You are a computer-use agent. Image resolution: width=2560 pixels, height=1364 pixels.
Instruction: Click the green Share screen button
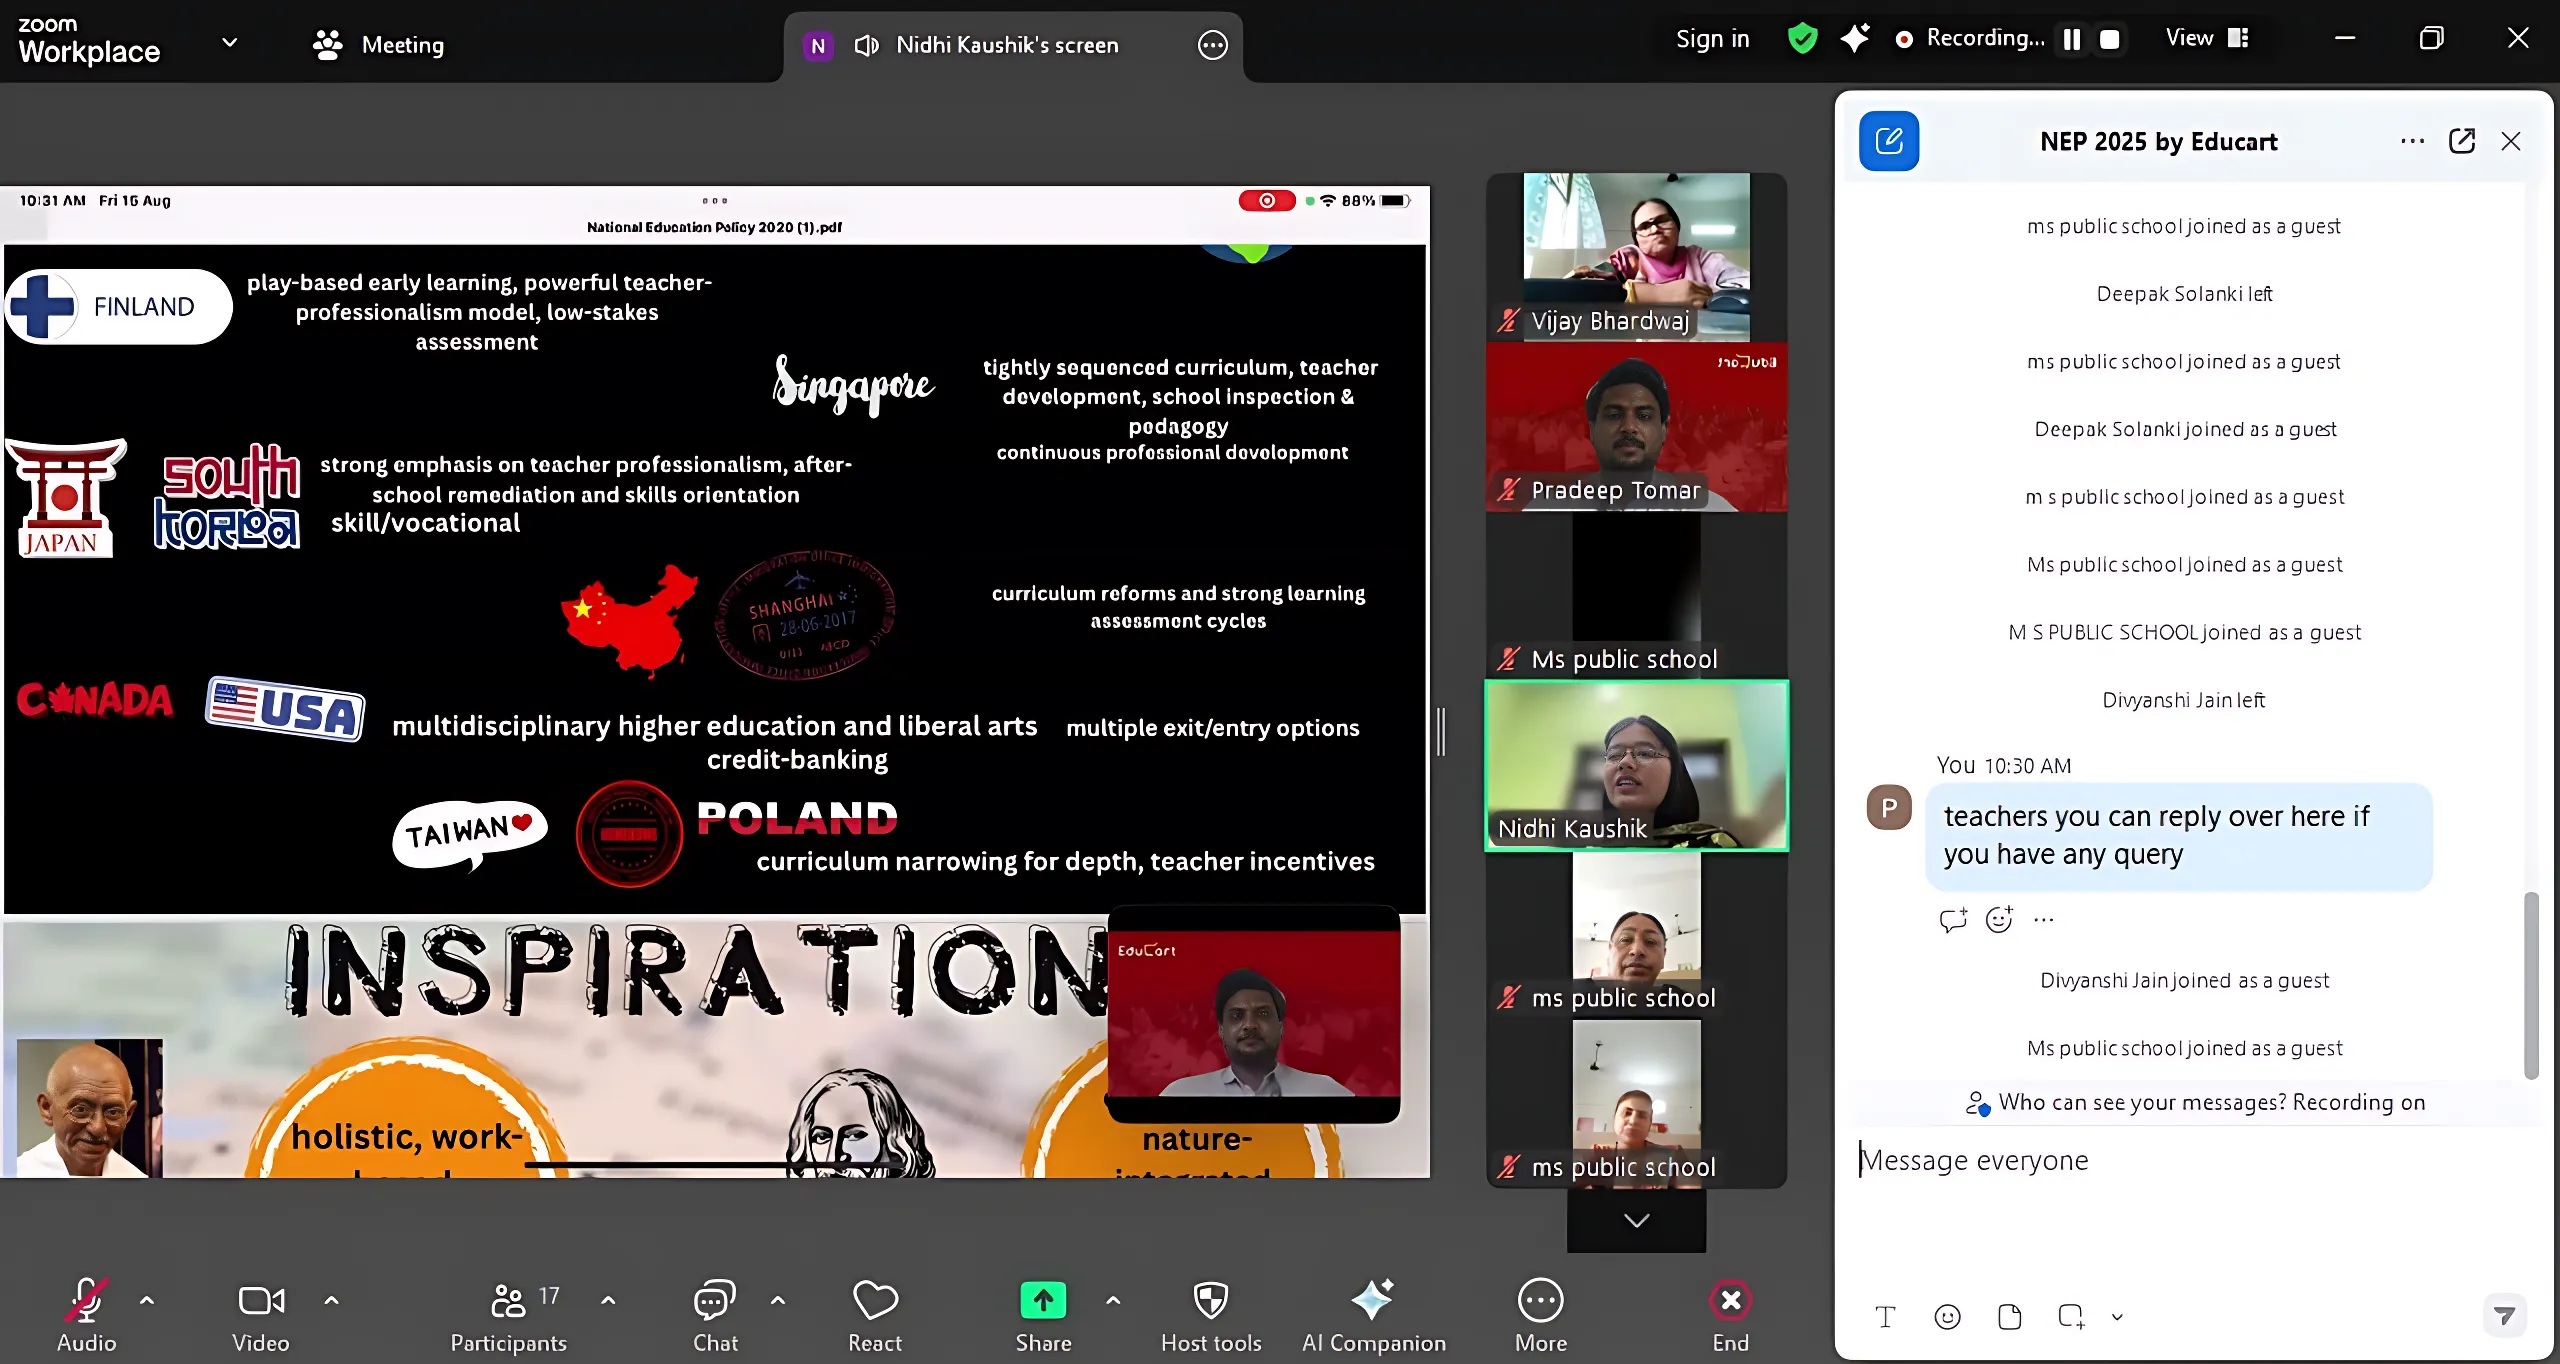tap(1043, 1300)
